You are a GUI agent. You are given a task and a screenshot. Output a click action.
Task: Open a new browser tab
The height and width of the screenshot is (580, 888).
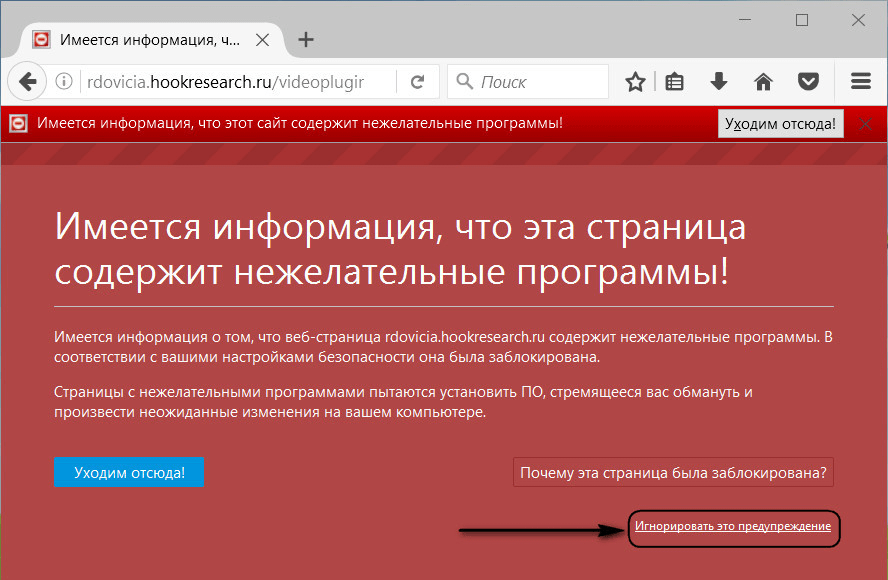pyautogui.click(x=306, y=40)
